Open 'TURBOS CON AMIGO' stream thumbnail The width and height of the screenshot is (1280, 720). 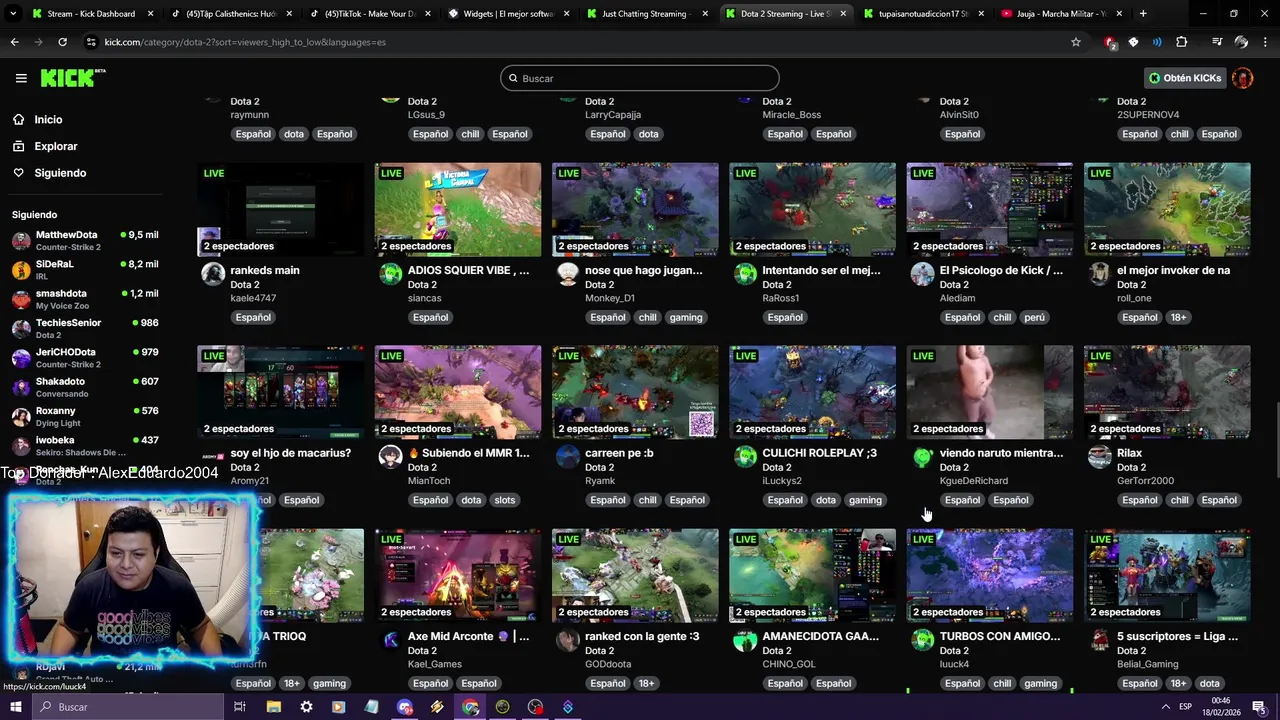coord(990,576)
